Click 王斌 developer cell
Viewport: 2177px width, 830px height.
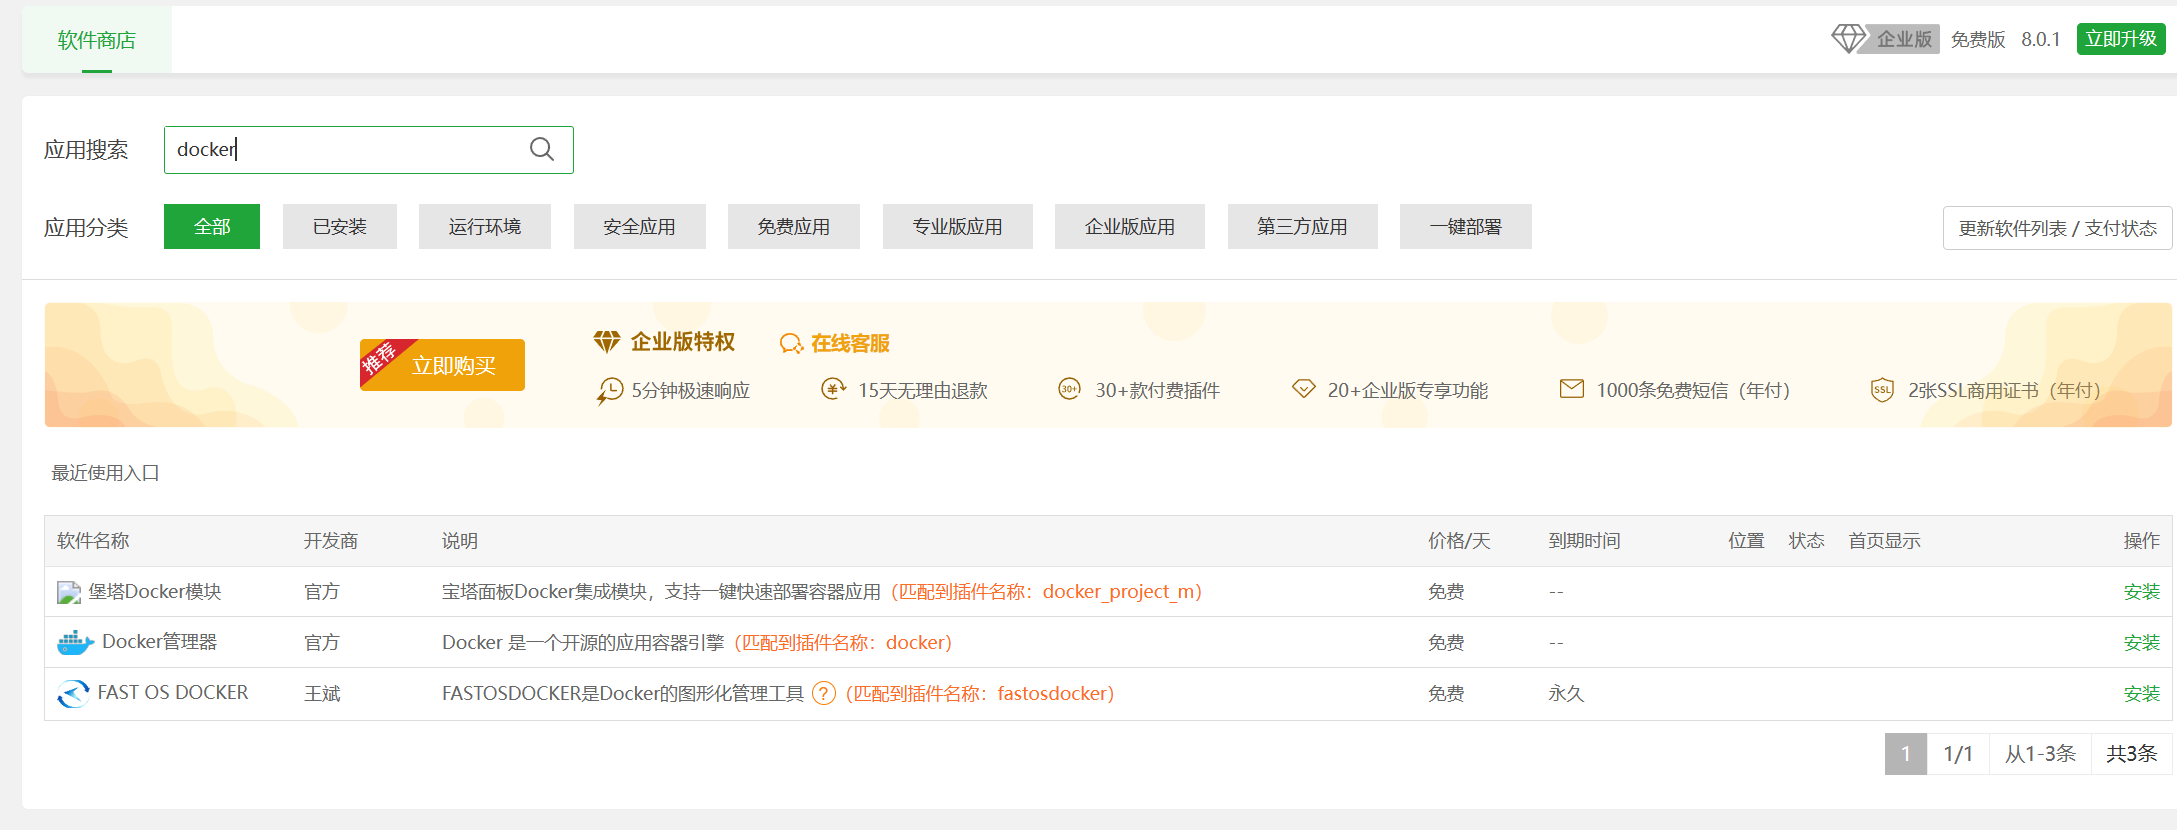[322, 694]
